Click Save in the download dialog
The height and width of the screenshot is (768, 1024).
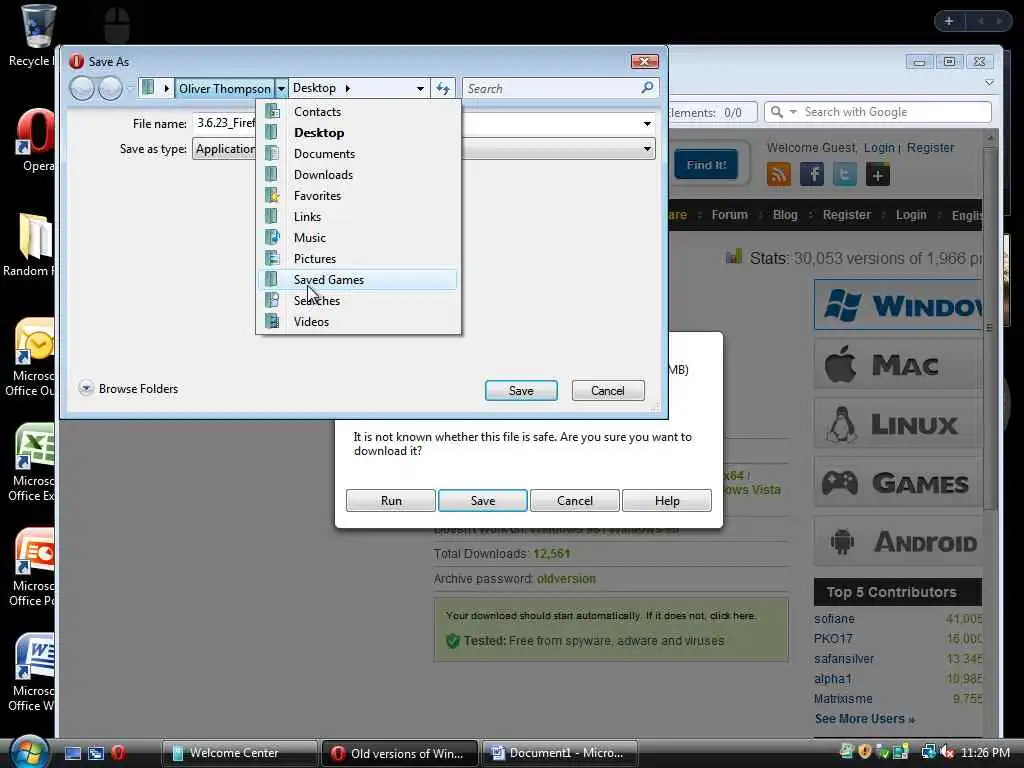[x=483, y=500]
